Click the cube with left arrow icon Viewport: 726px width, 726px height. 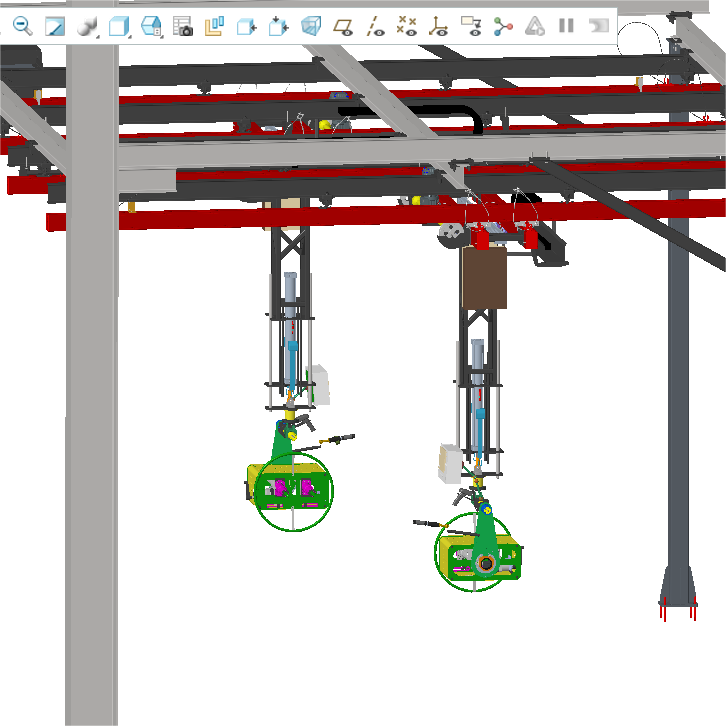point(246,27)
